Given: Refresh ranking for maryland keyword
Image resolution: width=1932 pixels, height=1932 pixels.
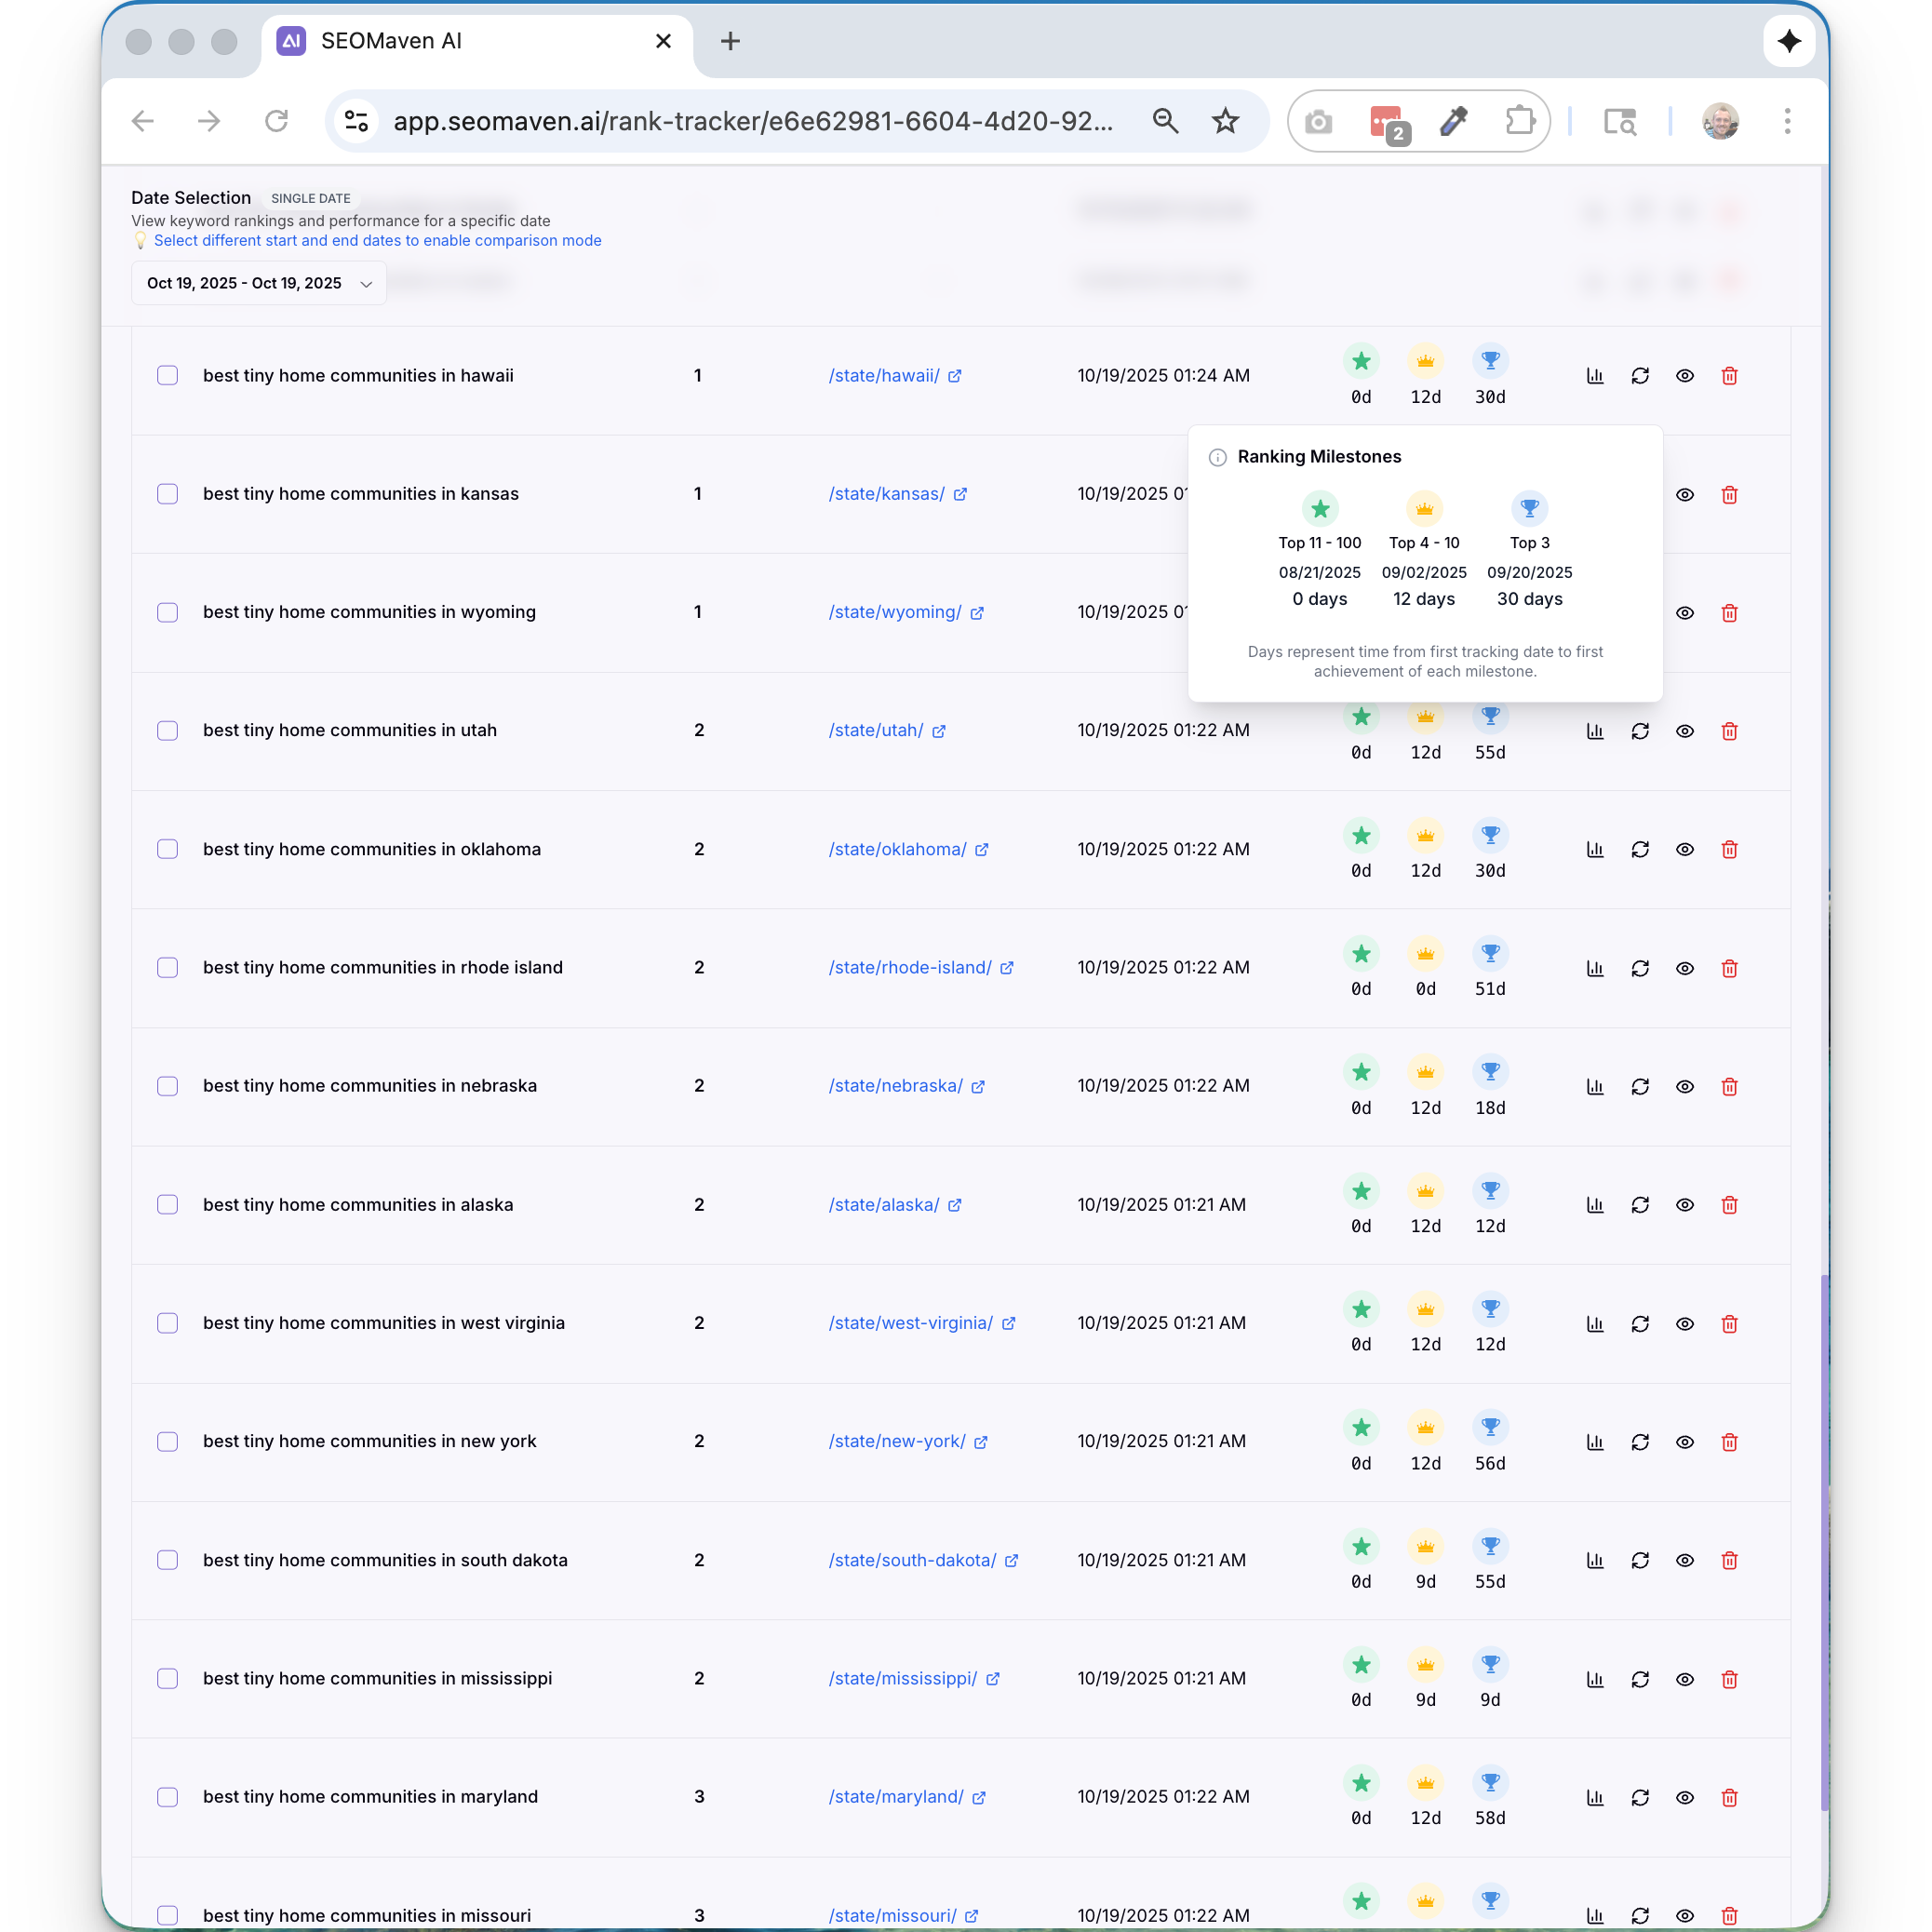Looking at the screenshot, I should [1640, 1797].
